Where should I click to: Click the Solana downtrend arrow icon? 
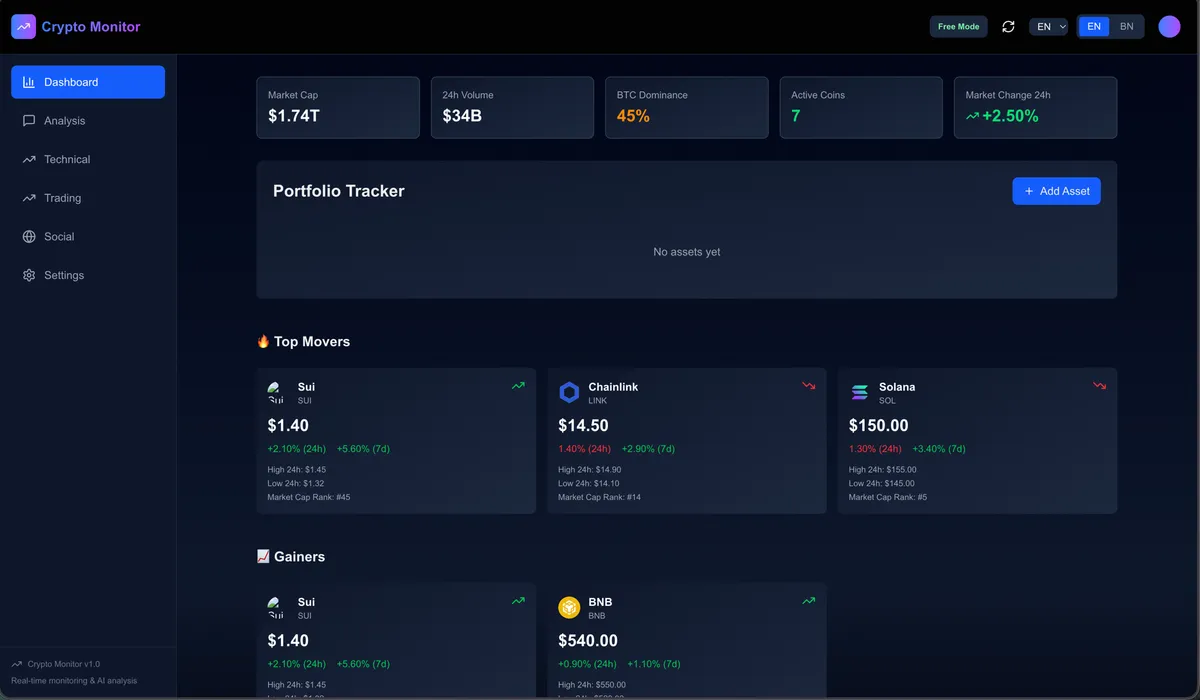(1100, 385)
